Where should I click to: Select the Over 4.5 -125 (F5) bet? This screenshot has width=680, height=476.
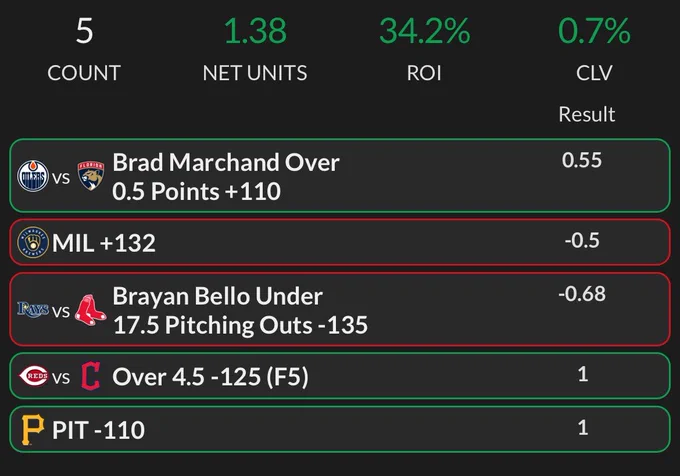pyautogui.click(x=340, y=376)
